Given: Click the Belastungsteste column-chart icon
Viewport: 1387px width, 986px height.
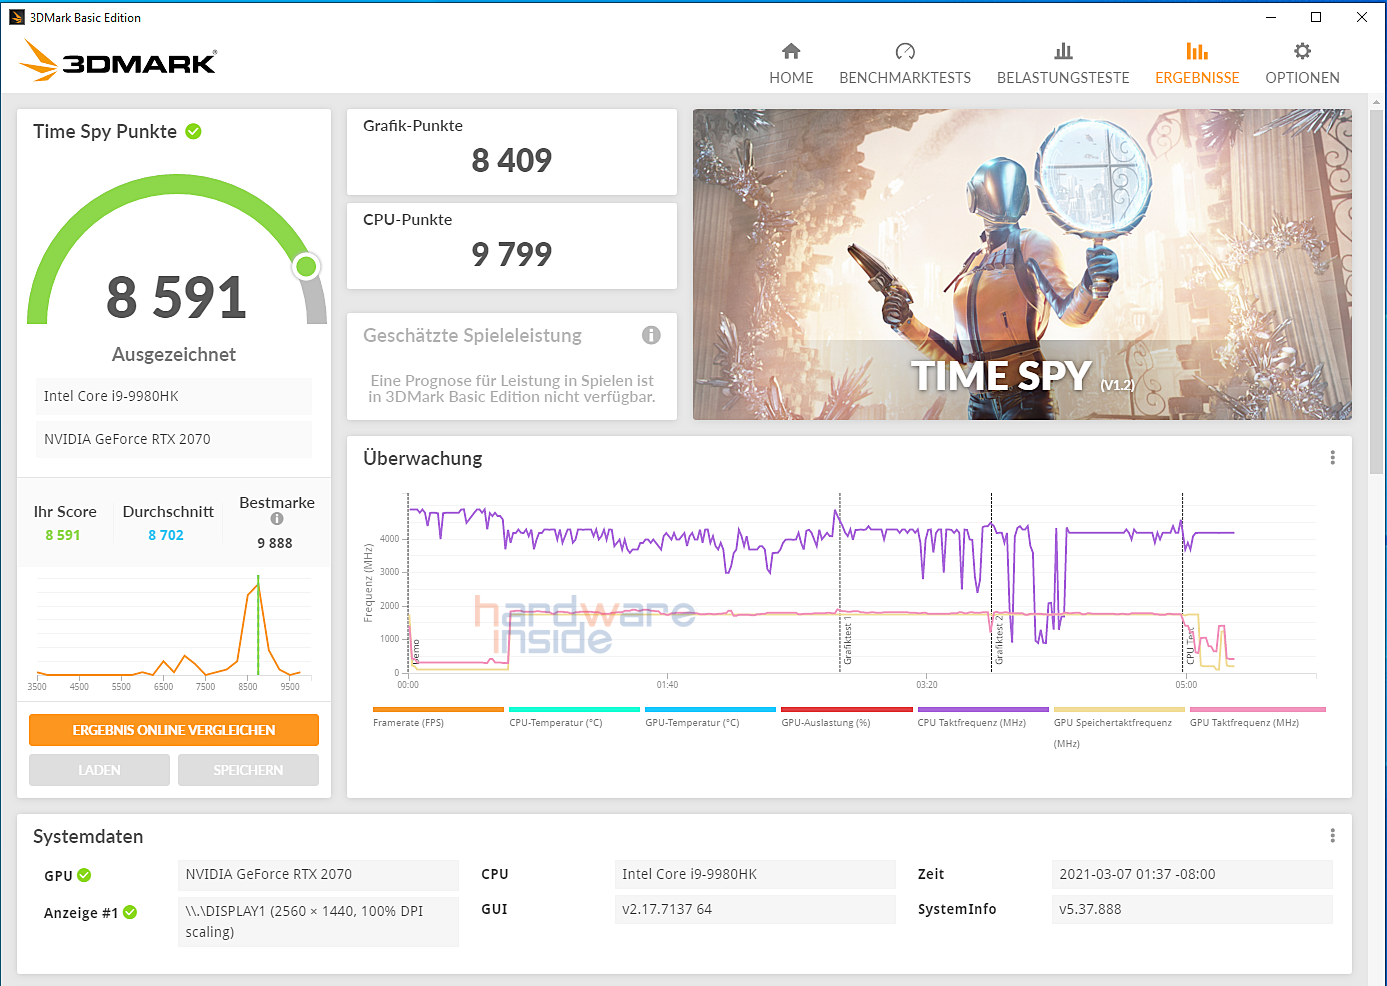Looking at the screenshot, I should (1063, 50).
